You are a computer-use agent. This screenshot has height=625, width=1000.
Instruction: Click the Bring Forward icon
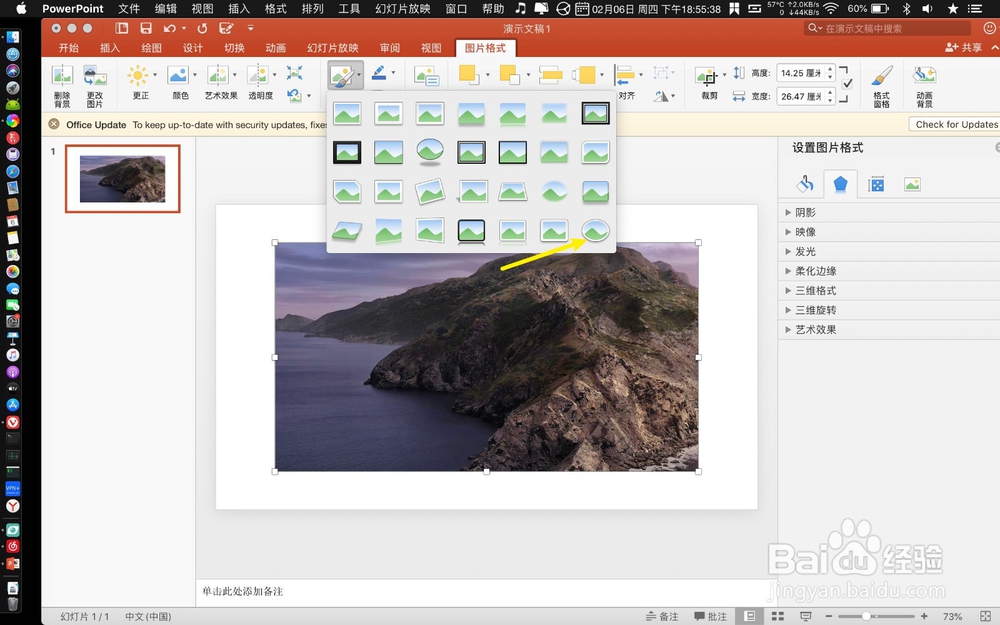[469, 75]
